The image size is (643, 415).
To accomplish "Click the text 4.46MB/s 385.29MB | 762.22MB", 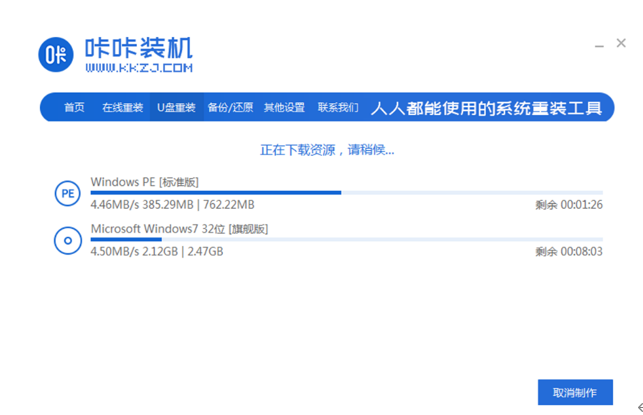I will [x=172, y=205].
